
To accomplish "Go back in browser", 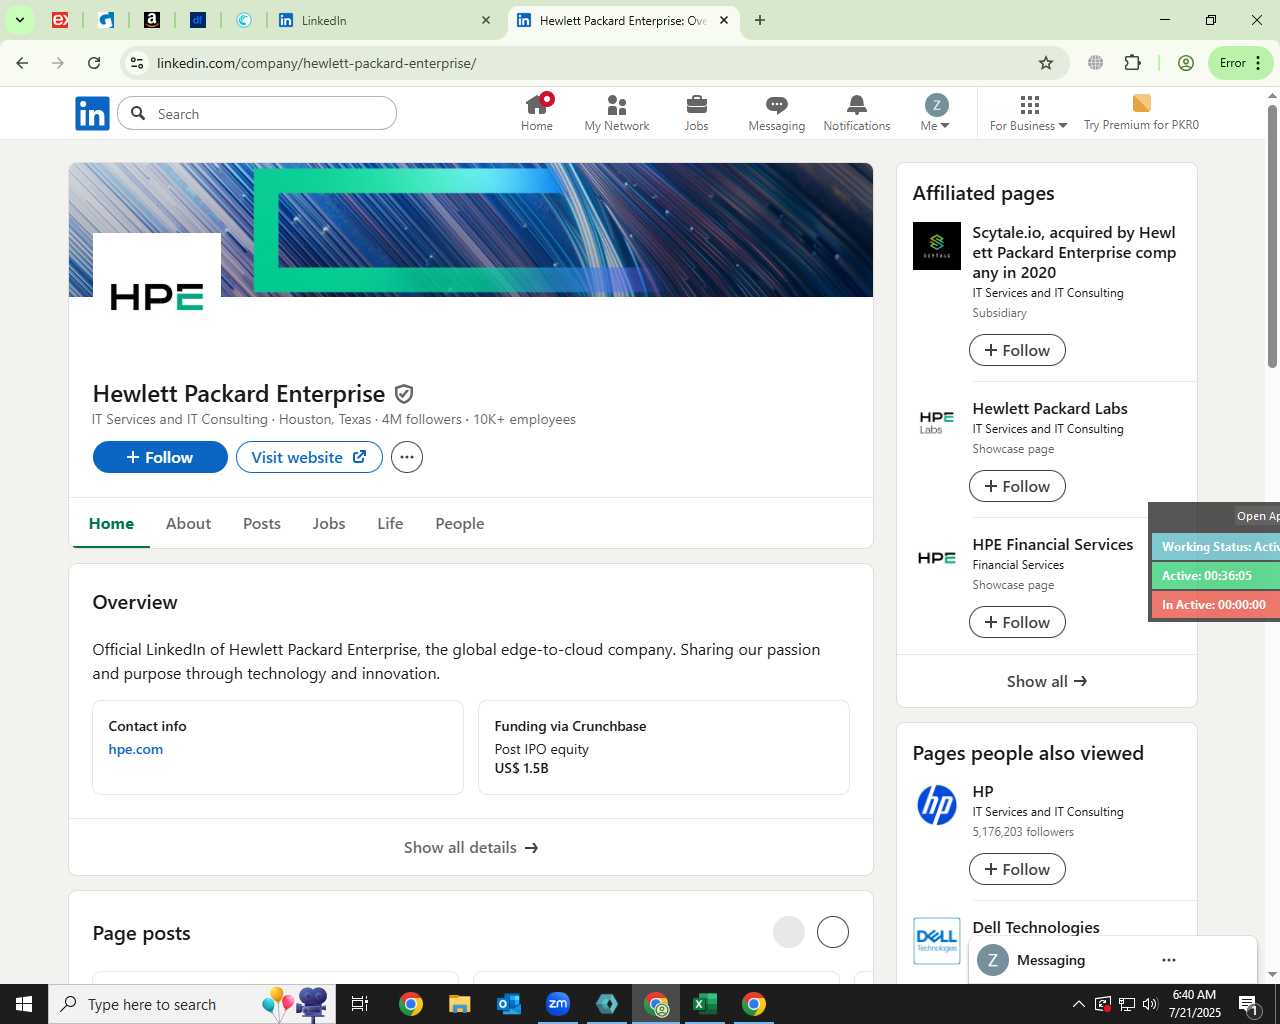I will pos(22,63).
